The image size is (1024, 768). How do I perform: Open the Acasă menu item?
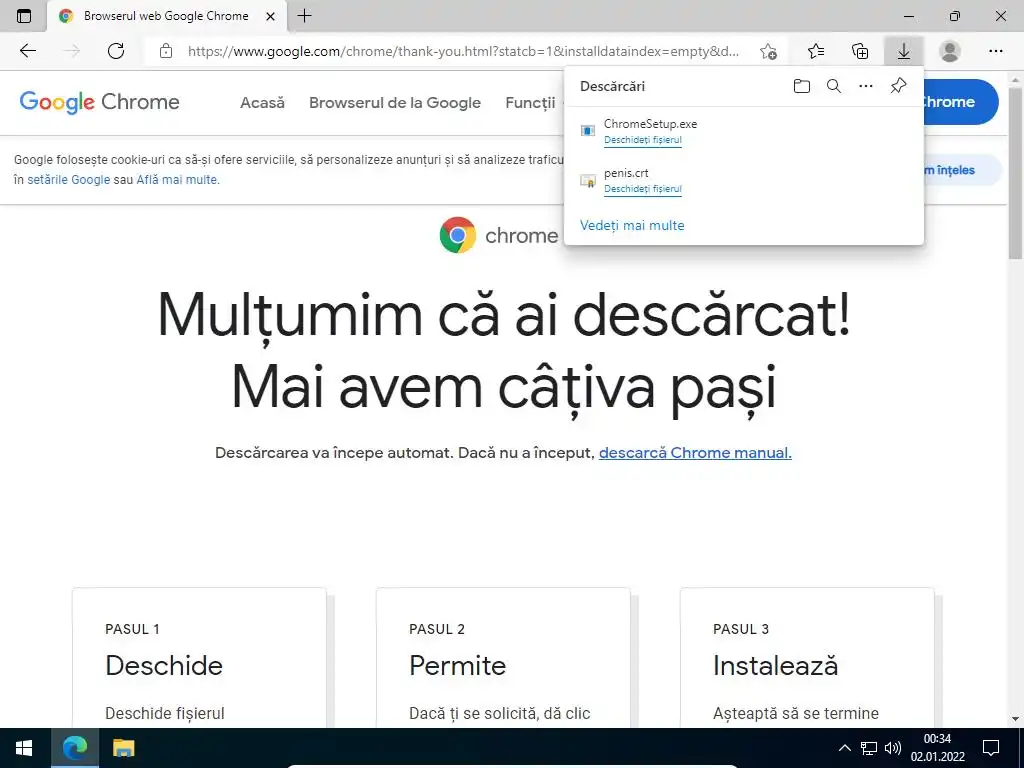pyautogui.click(x=263, y=103)
